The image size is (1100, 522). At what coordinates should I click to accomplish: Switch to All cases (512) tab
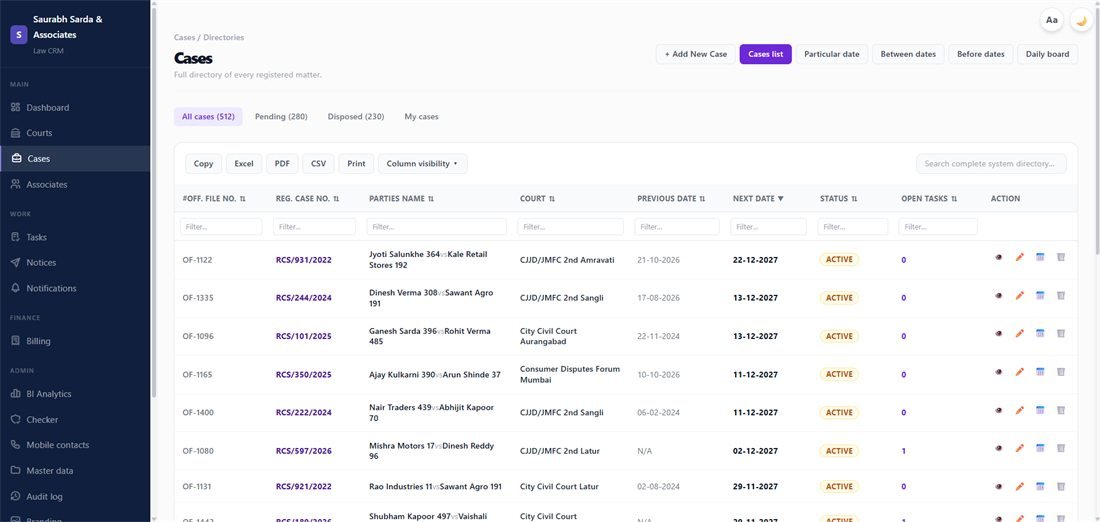point(208,116)
